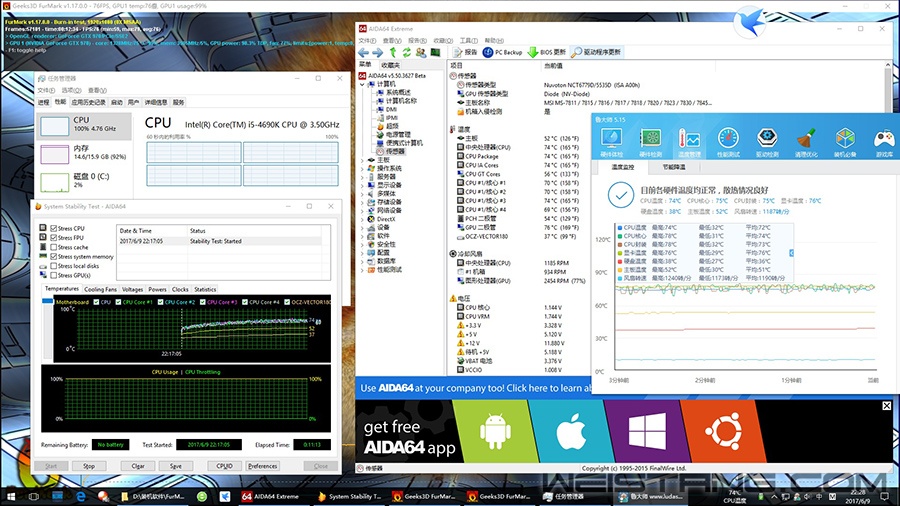Viewport: 900px width, 506px height.
Task: Click the green monitor graph icon in AIDA64 toolbar
Action: tap(436, 52)
